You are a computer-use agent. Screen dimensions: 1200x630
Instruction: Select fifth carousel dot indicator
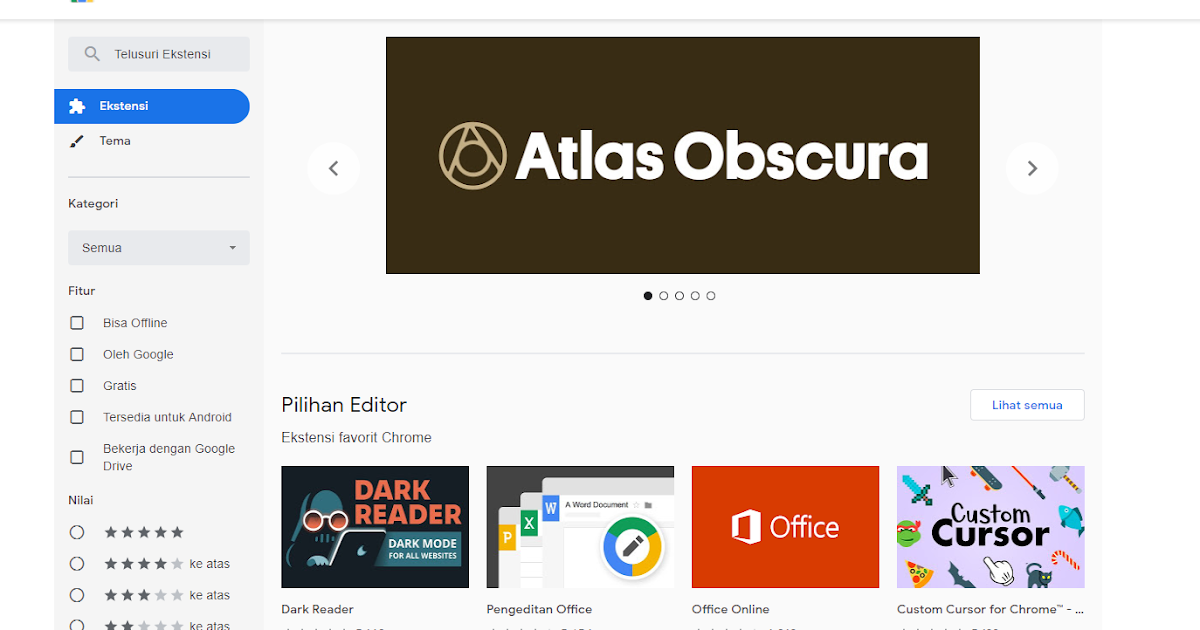click(x=711, y=296)
